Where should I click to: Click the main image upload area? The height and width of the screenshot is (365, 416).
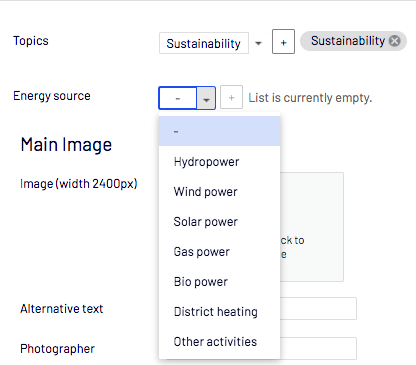click(x=312, y=227)
